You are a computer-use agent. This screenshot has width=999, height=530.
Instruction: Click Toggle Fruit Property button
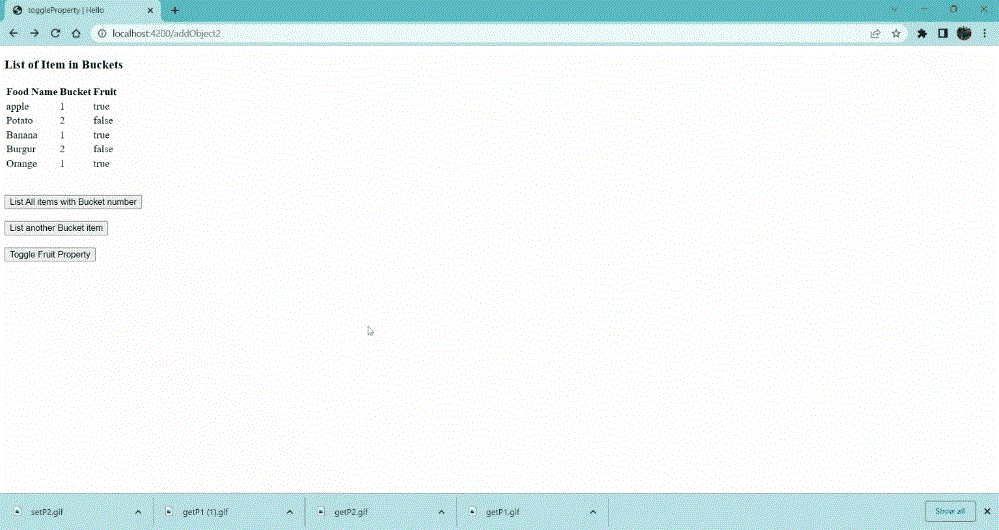(x=50, y=254)
